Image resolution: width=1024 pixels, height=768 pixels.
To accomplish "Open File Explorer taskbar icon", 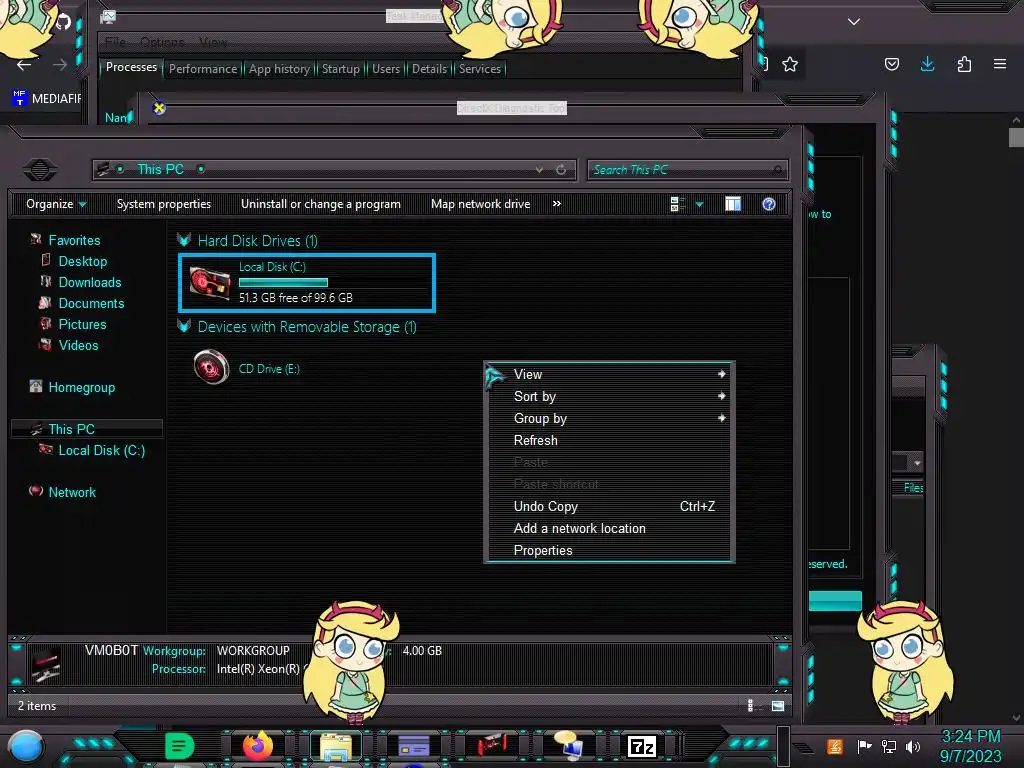I will click(336, 746).
